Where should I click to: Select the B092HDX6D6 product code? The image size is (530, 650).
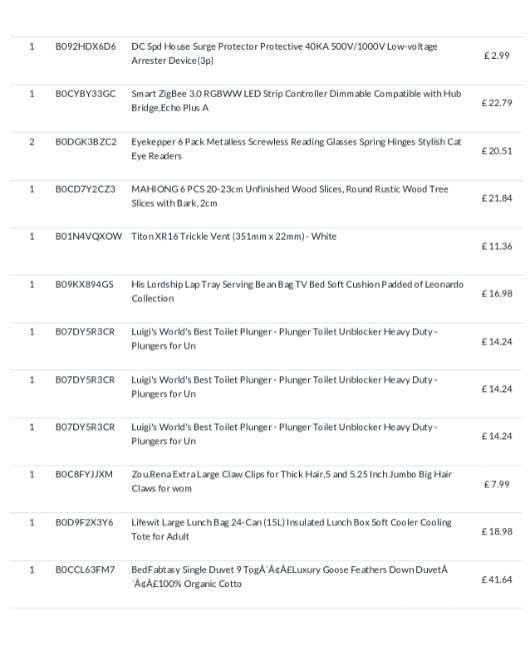tap(86, 46)
